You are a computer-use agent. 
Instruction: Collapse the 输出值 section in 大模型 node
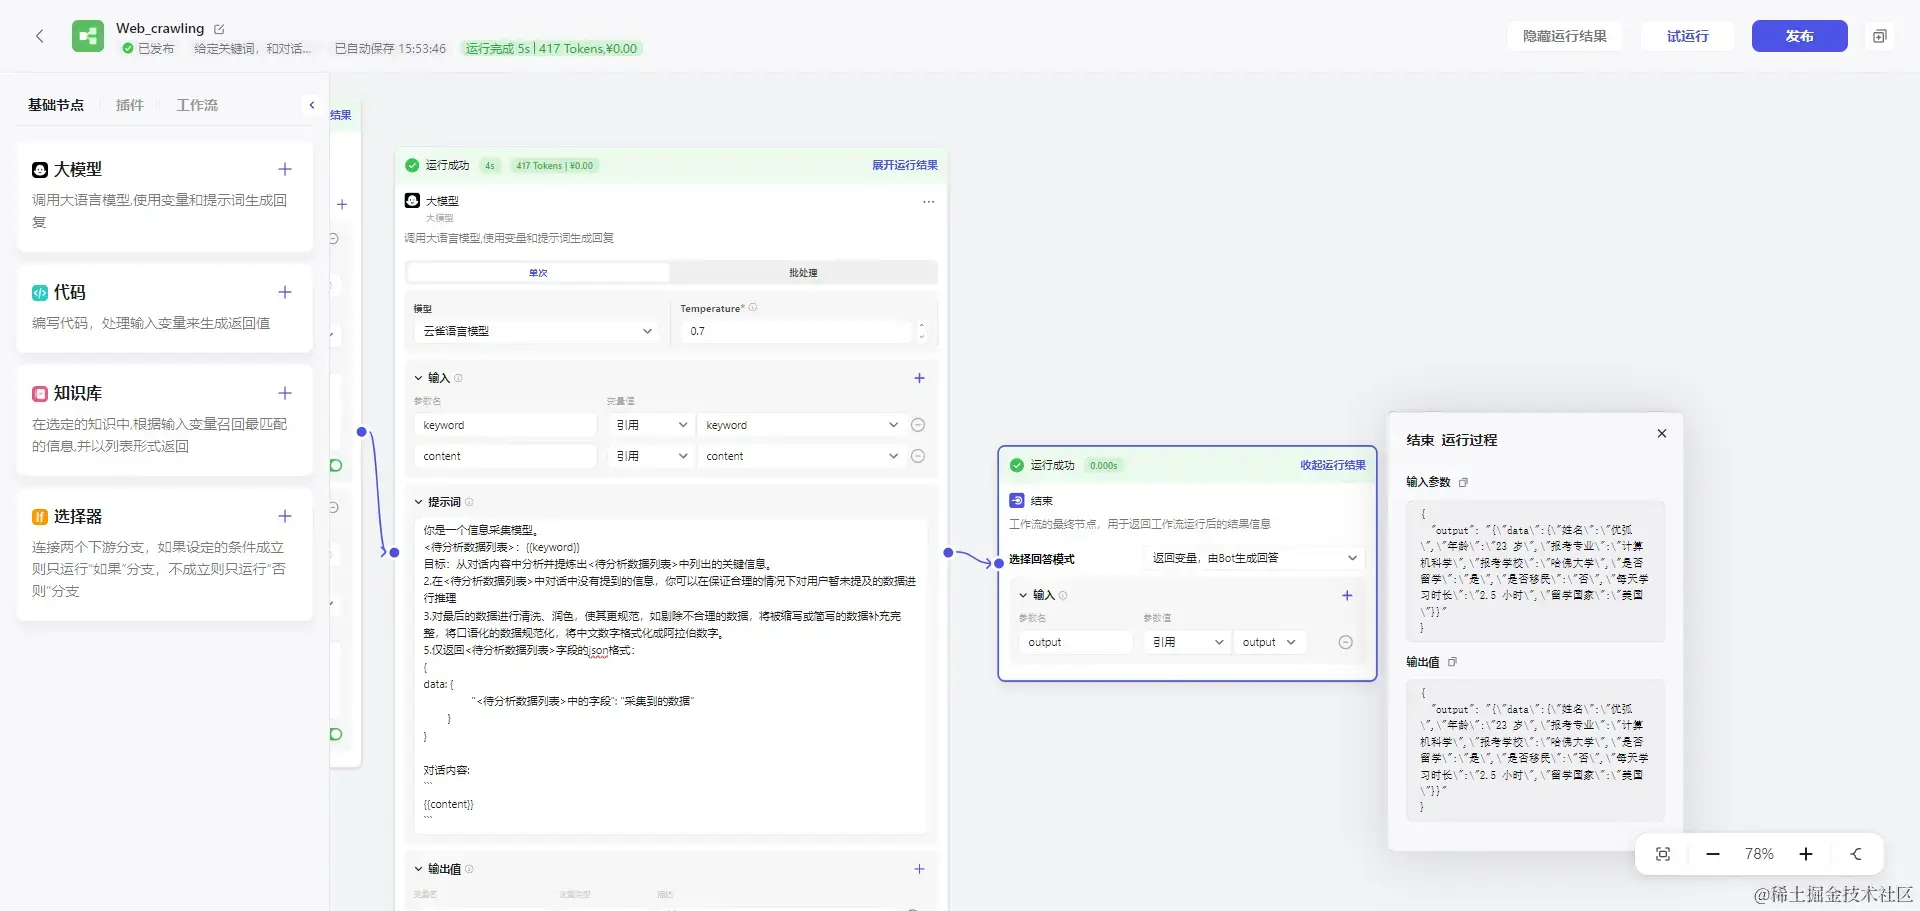point(419,869)
